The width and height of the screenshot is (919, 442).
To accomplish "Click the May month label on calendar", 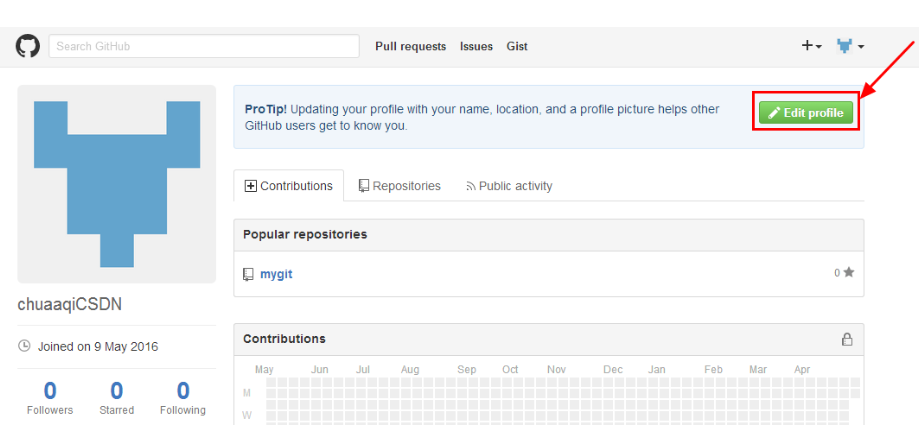I will click(264, 370).
